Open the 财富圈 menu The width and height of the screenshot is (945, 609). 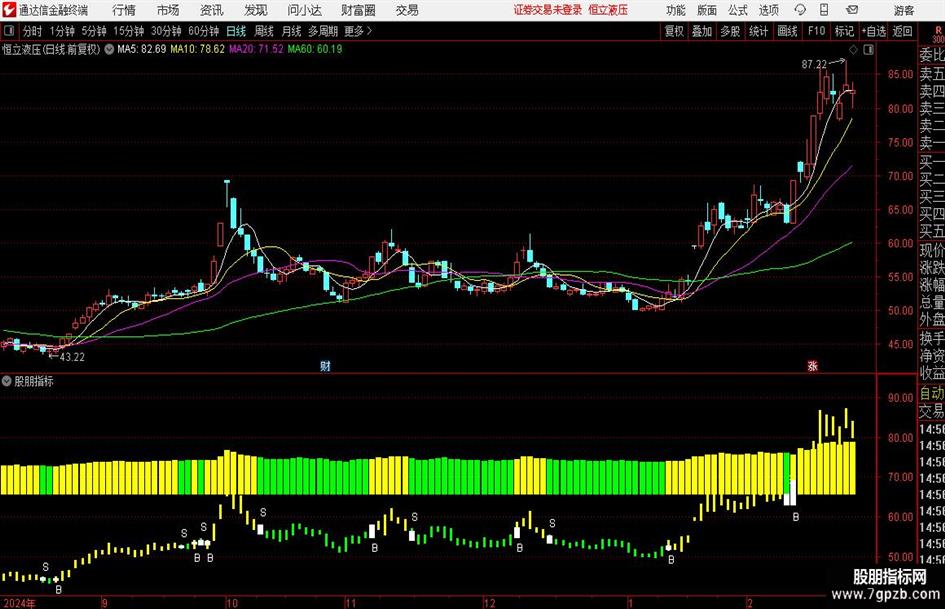358,10
